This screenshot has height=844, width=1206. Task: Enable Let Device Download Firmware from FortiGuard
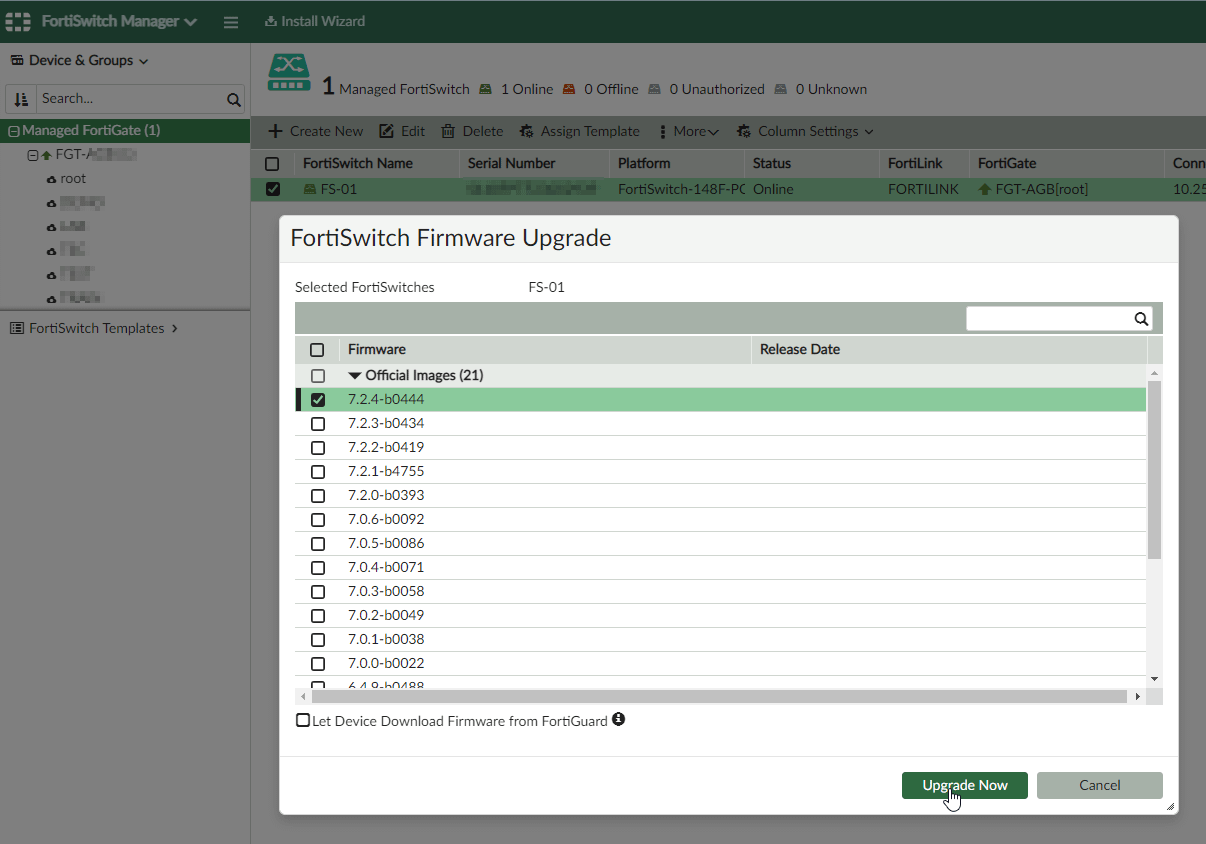(303, 720)
